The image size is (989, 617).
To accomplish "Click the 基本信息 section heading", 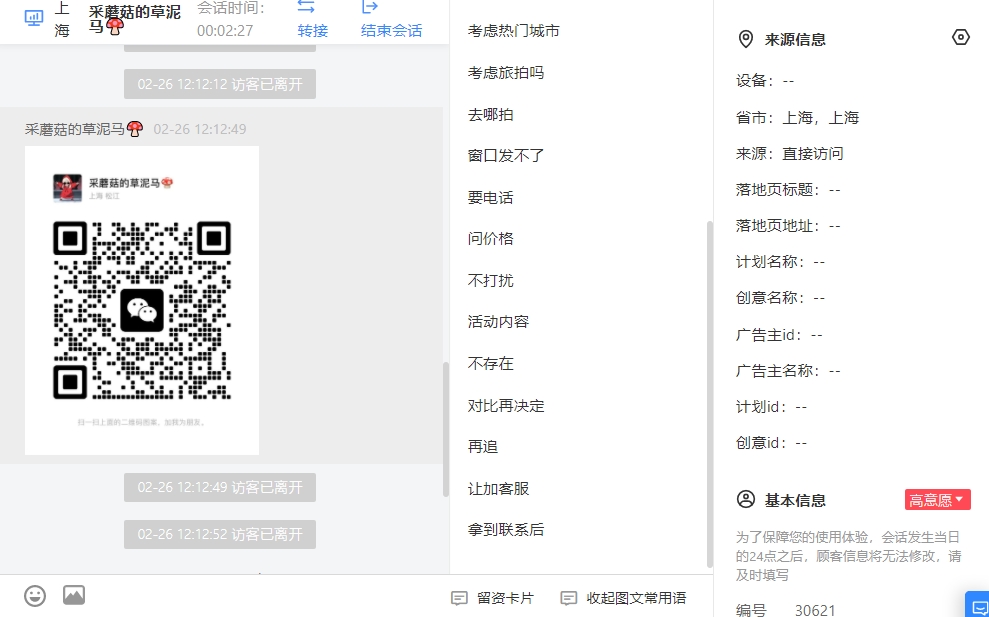I will 795,500.
